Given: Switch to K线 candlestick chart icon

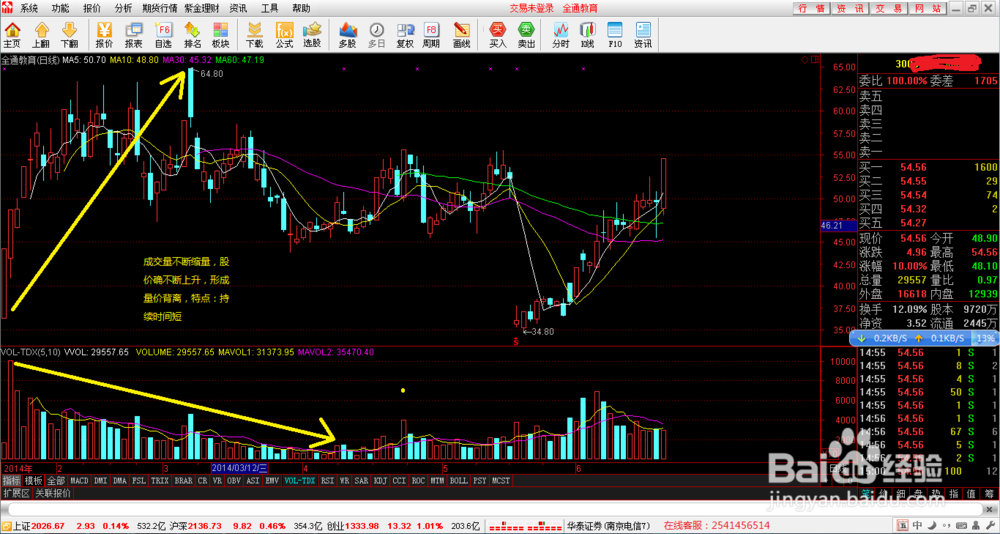Looking at the screenshot, I should click(587, 34).
